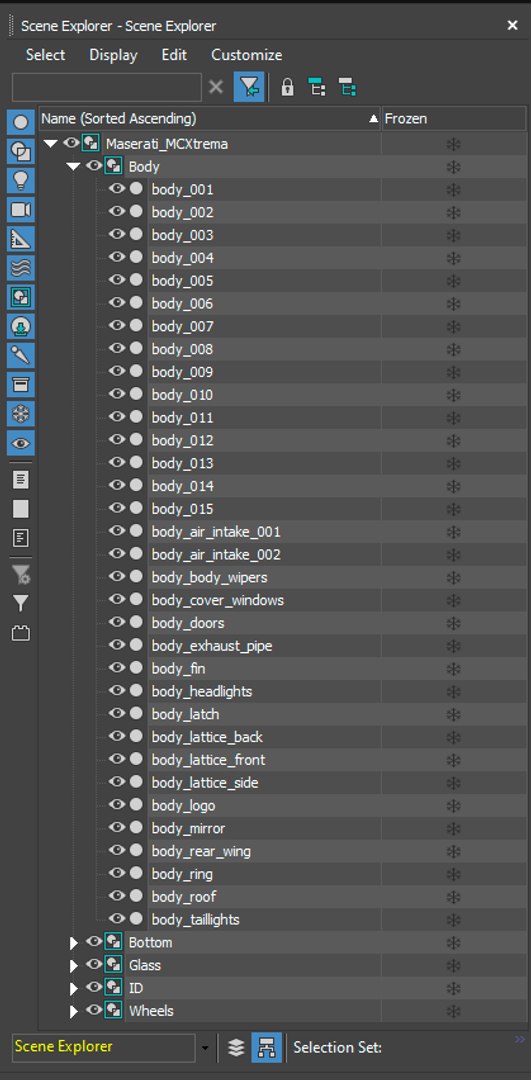Toggle visibility eye of Body group
Image resolution: width=531 pixels, height=1080 pixels.
(x=94, y=166)
